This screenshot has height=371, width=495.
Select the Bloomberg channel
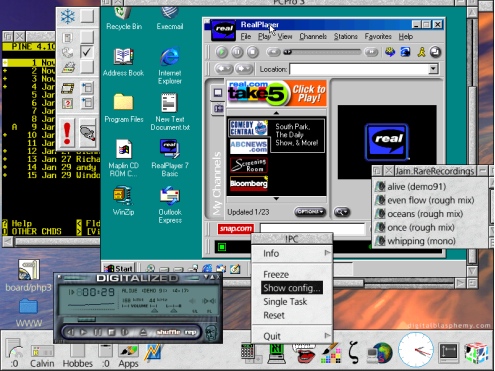pos(249,183)
